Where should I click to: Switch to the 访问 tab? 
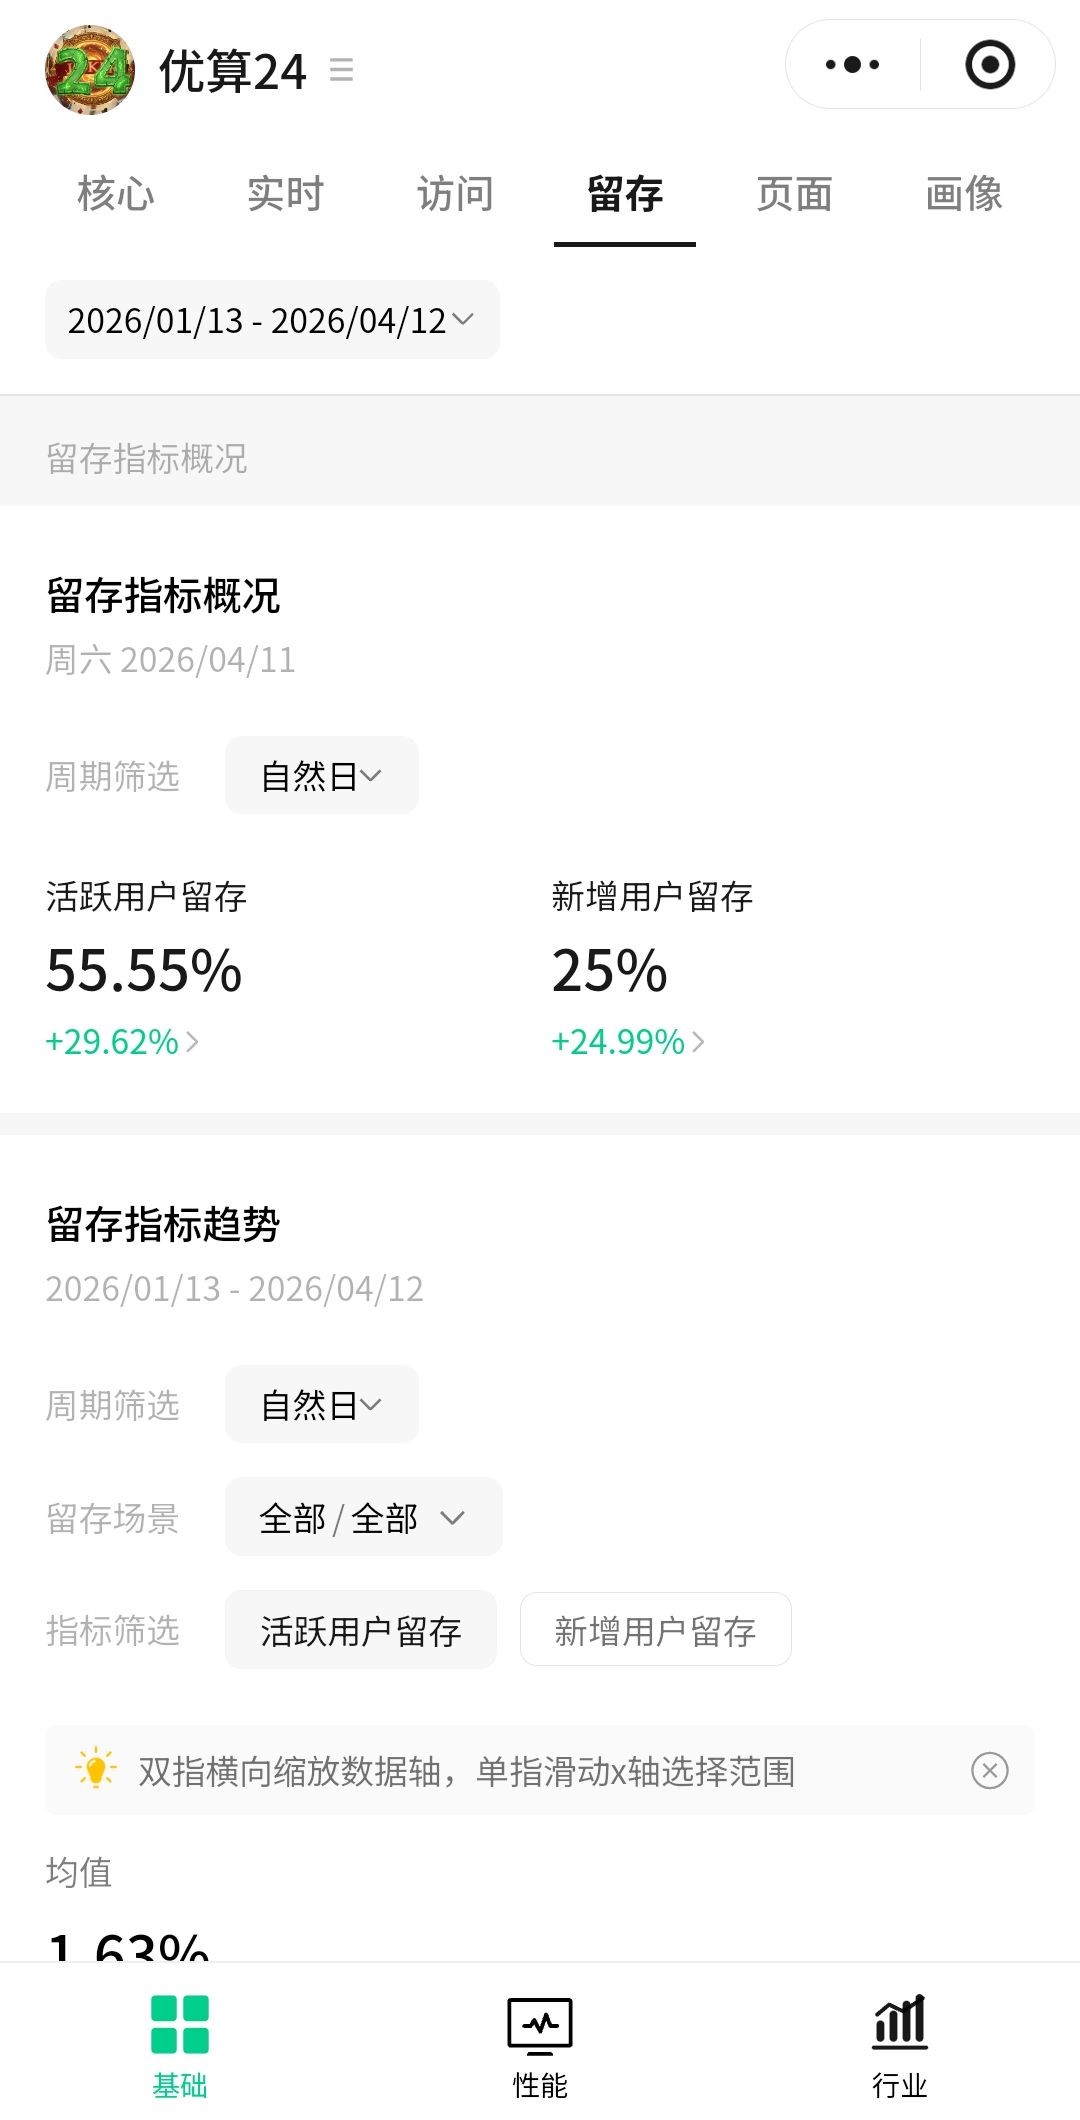[x=455, y=194]
